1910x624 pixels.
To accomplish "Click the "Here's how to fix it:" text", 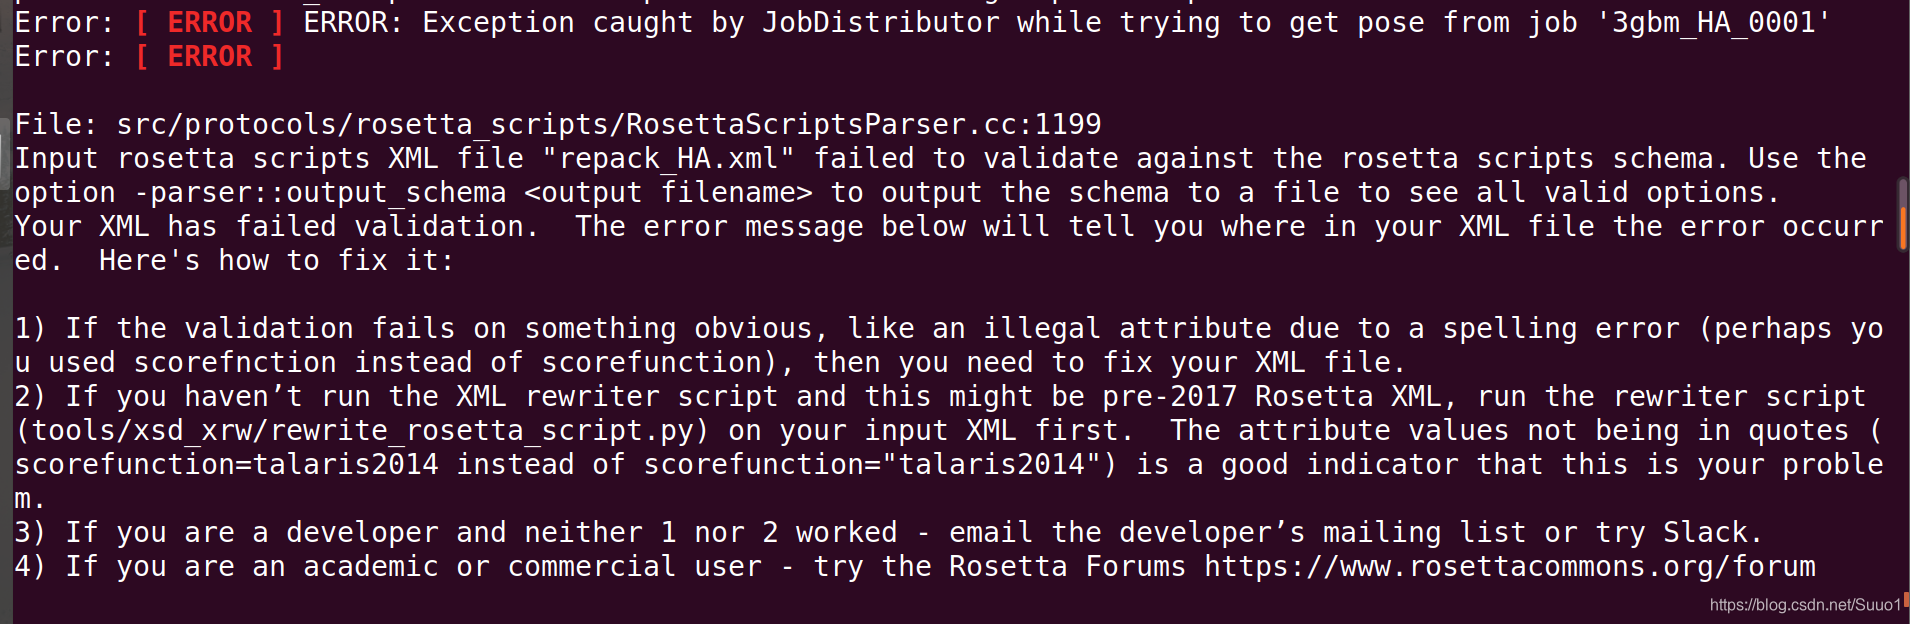I will 277,261.
